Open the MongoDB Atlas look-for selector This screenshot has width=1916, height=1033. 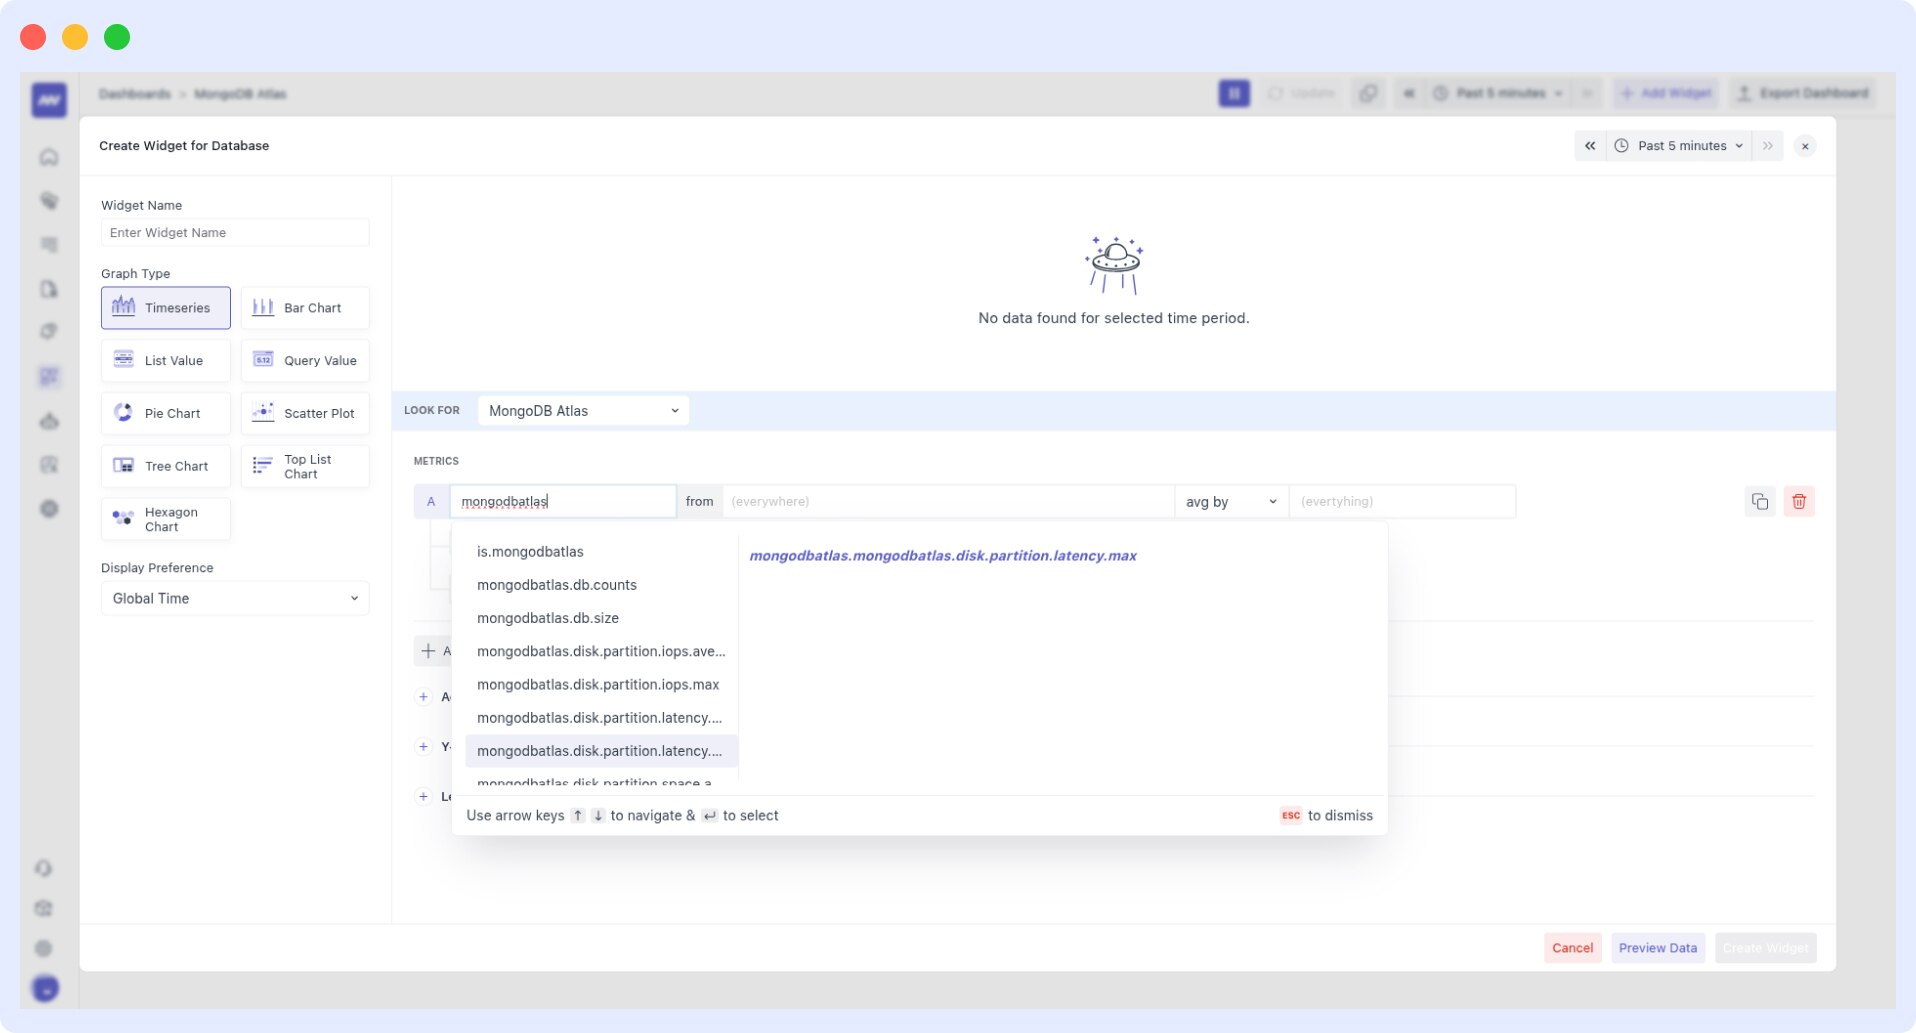[x=582, y=410]
